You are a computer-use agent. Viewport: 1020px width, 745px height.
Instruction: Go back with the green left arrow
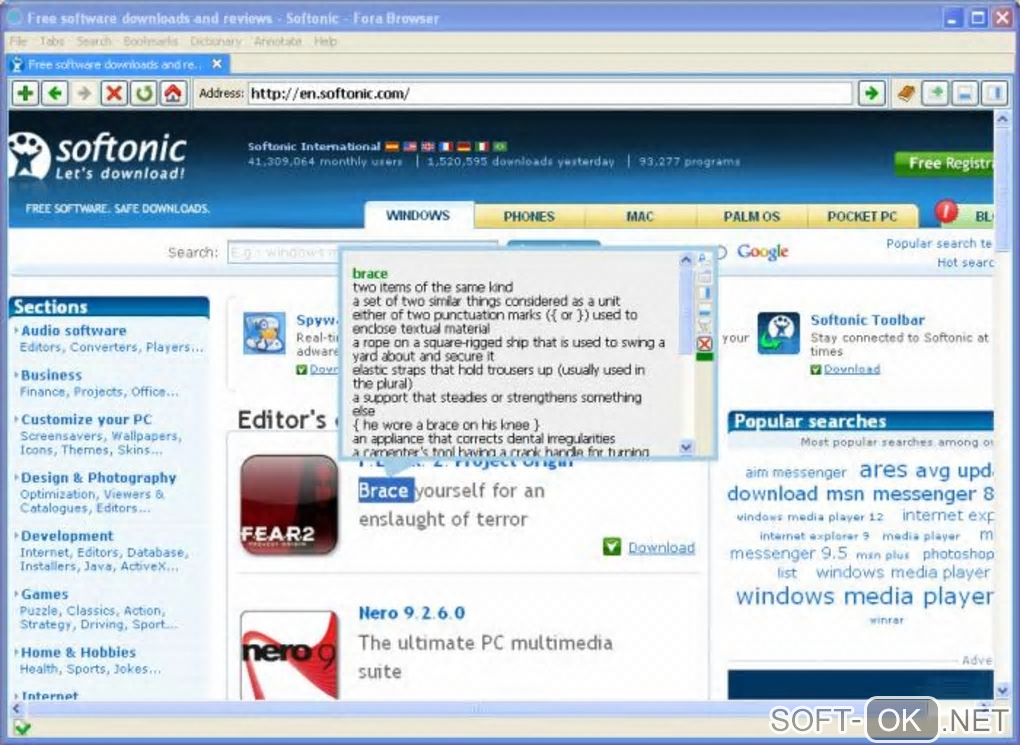[x=55, y=94]
